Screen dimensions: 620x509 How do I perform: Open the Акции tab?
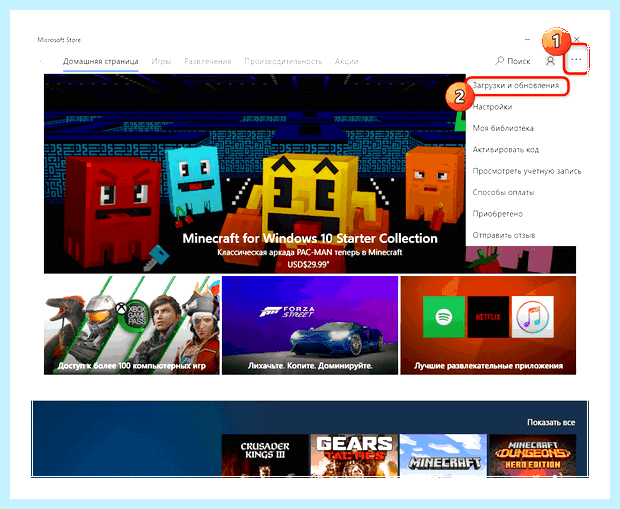(x=346, y=61)
